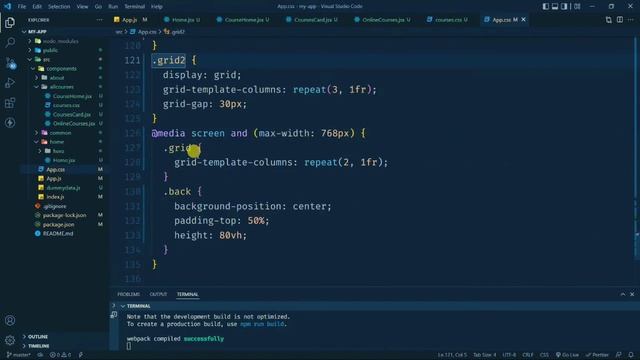Close the bottom panel

point(632,294)
